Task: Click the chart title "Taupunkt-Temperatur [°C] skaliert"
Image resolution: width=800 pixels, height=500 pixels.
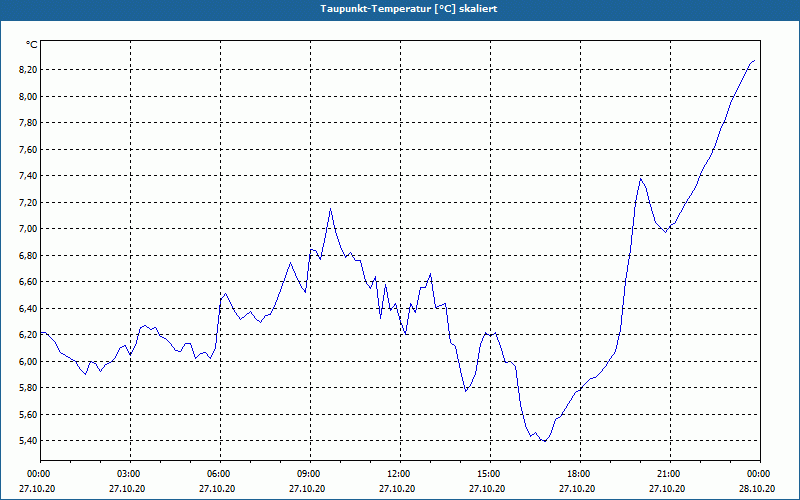Action: 409,9
